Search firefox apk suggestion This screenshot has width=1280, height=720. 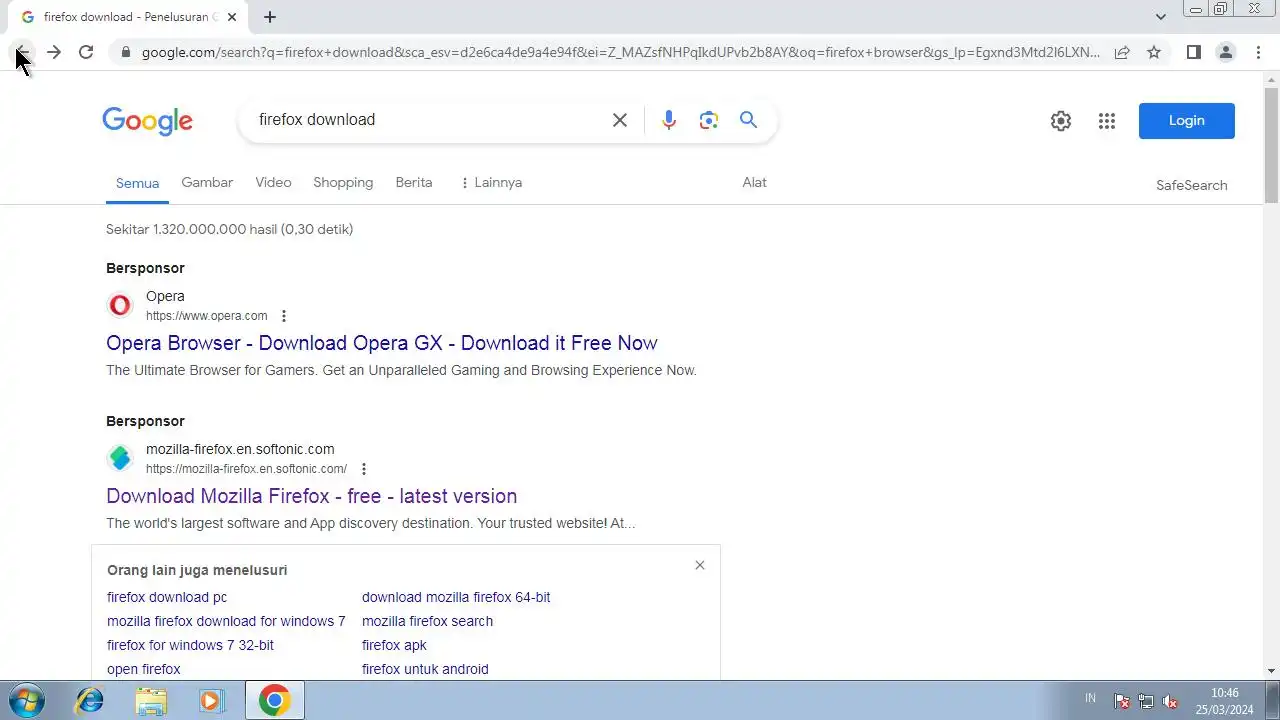coord(394,645)
